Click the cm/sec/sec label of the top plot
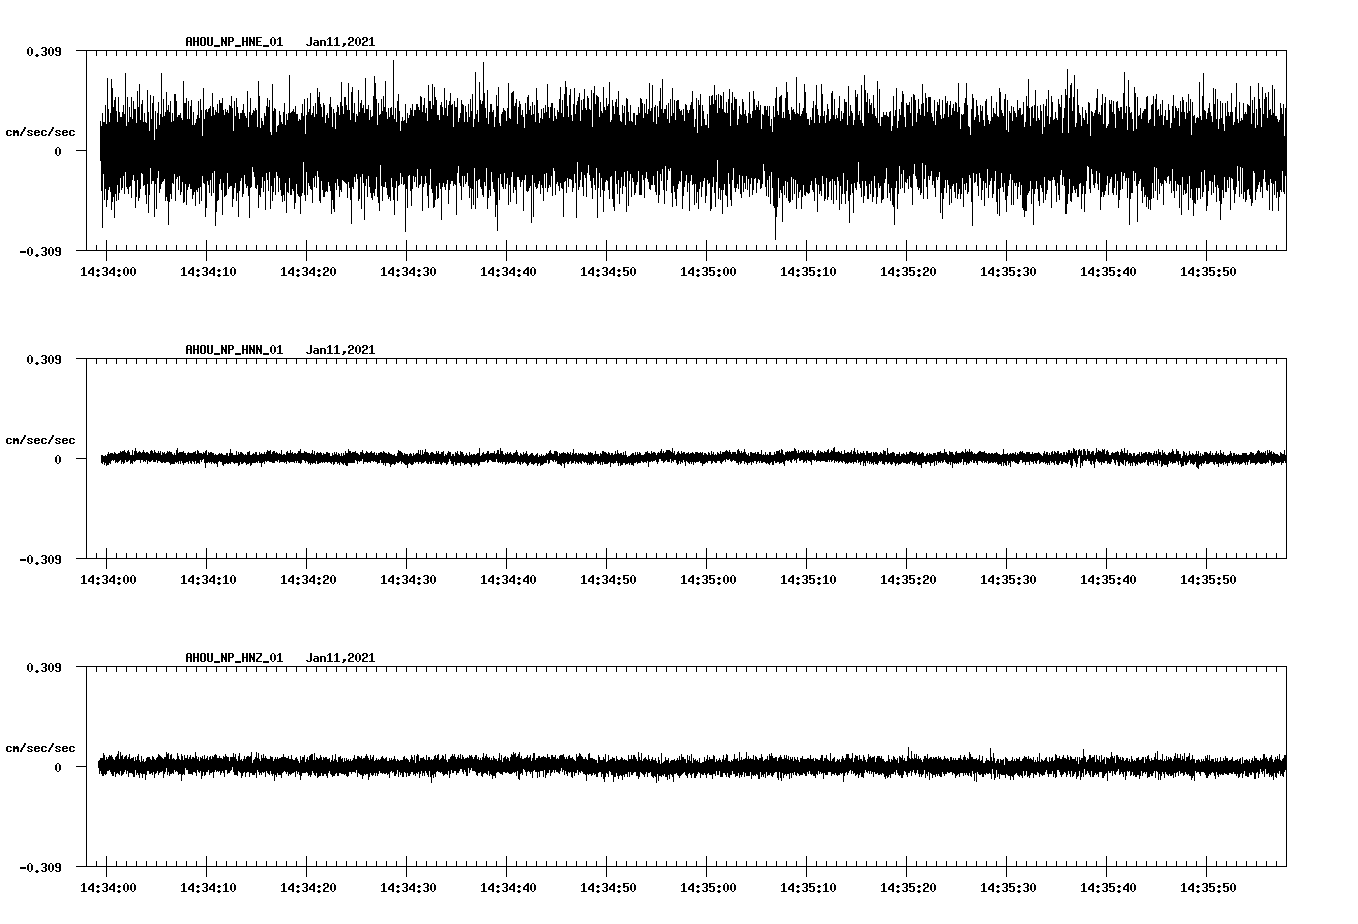The width and height of the screenshot is (1358, 924). point(41,131)
